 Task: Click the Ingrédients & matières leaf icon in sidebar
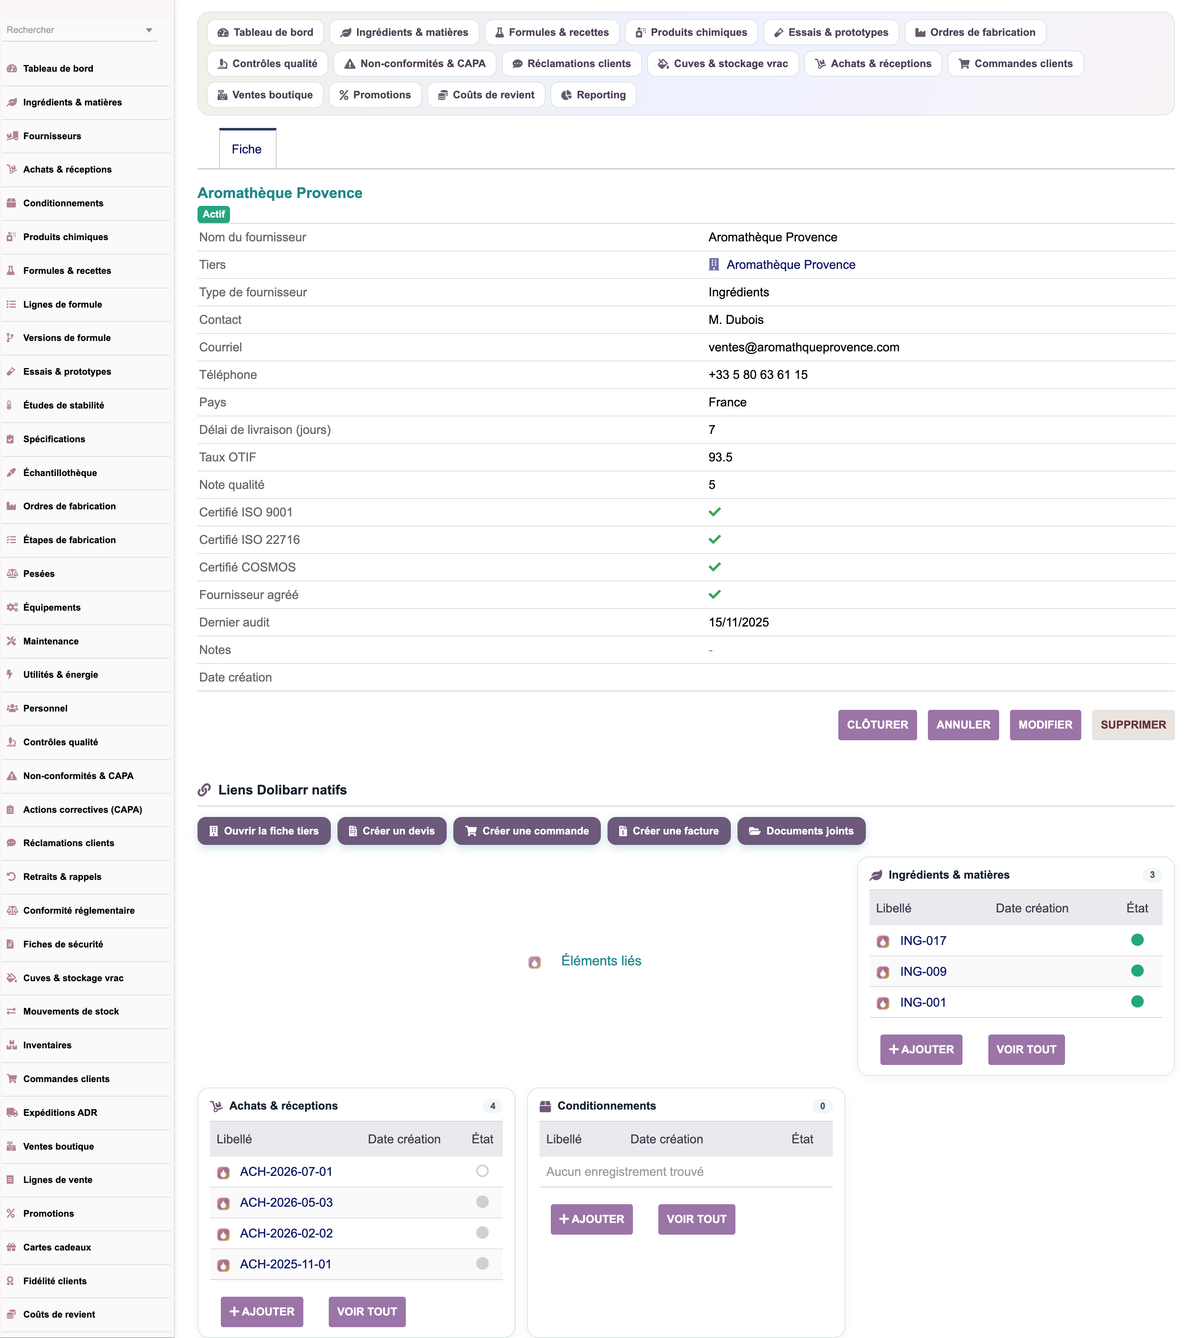pyautogui.click(x=12, y=102)
